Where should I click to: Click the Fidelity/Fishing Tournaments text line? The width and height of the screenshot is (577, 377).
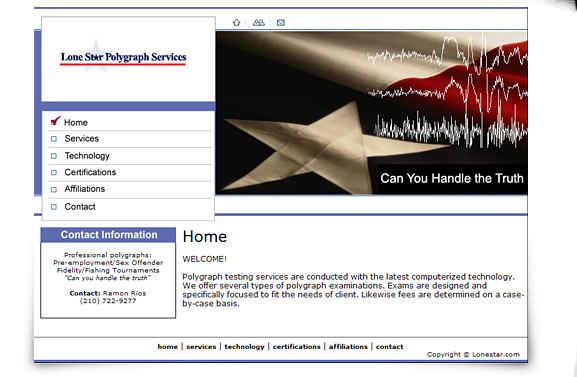pos(108,270)
